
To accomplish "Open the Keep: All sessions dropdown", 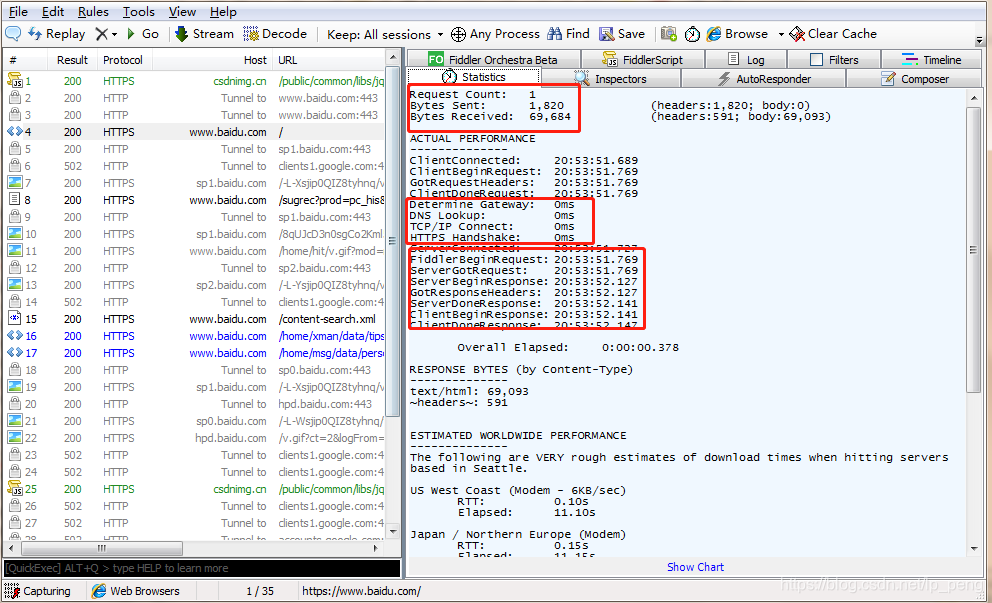I will click(x=385, y=34).
